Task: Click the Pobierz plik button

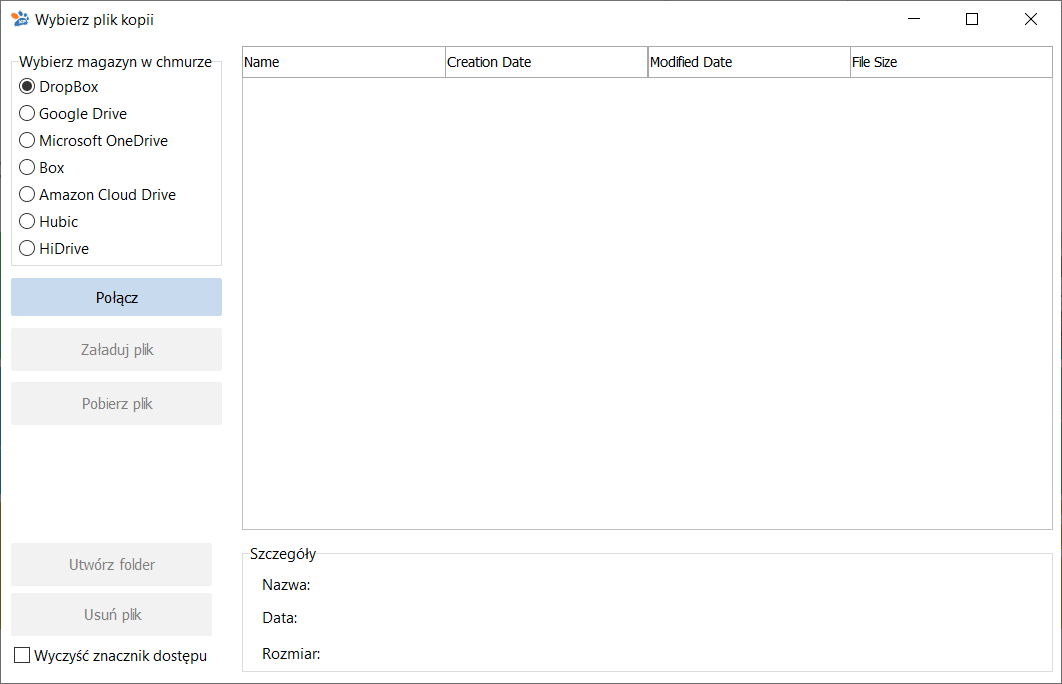Action: click(116, 404)
